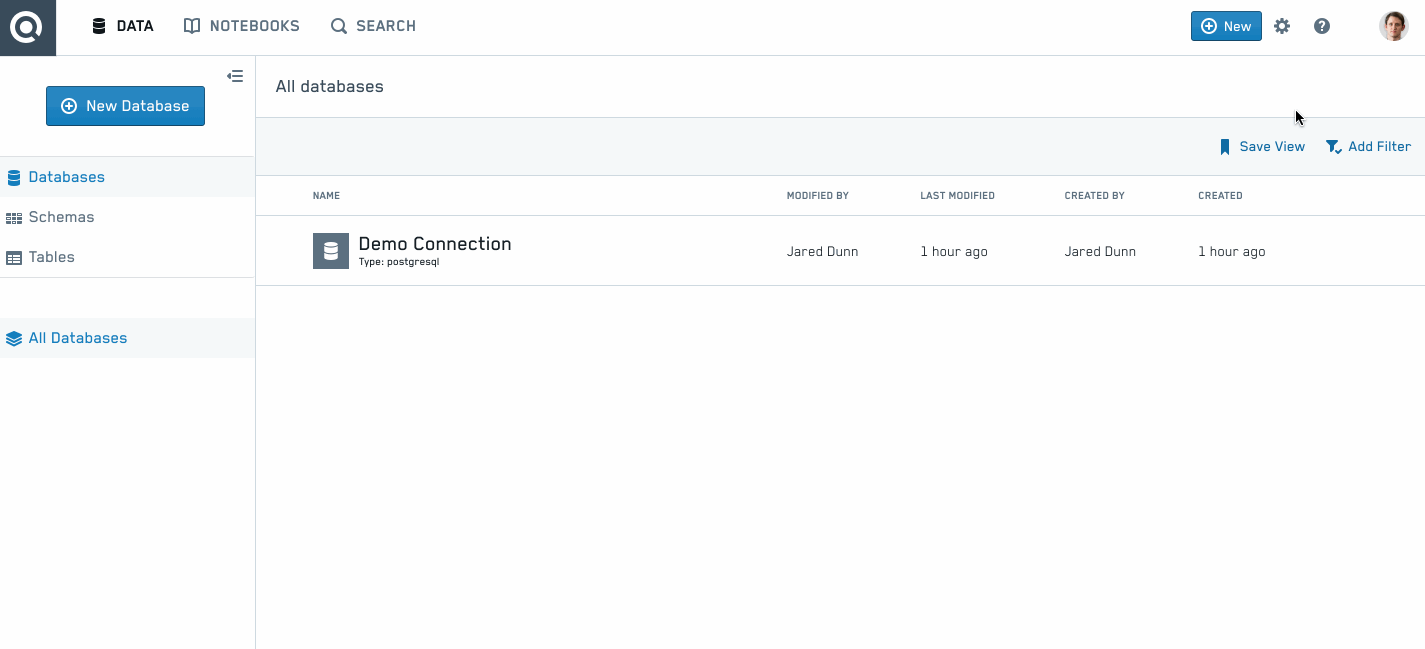This screenshot has height=649, width=1425.
Task: Select Databases in the sidebar
Action: [127, 177]
